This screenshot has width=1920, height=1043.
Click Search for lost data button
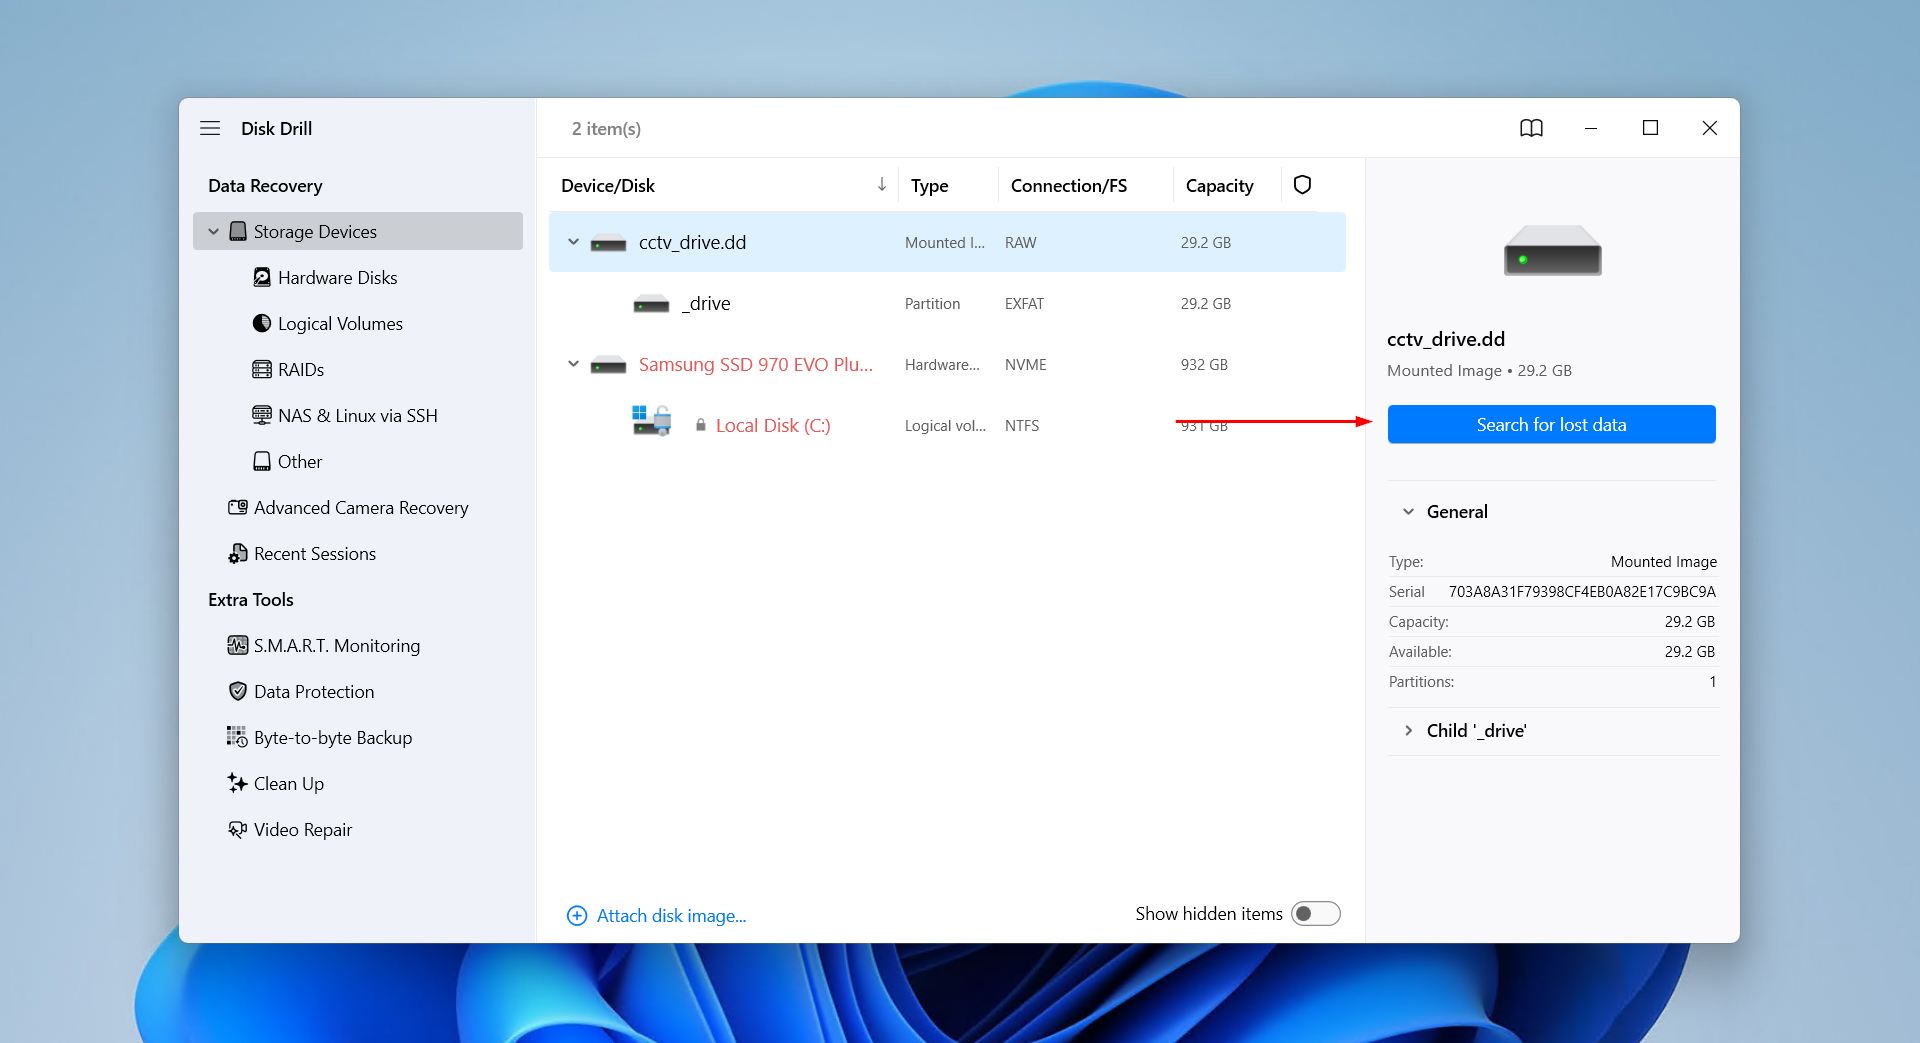coord(1551,424)
